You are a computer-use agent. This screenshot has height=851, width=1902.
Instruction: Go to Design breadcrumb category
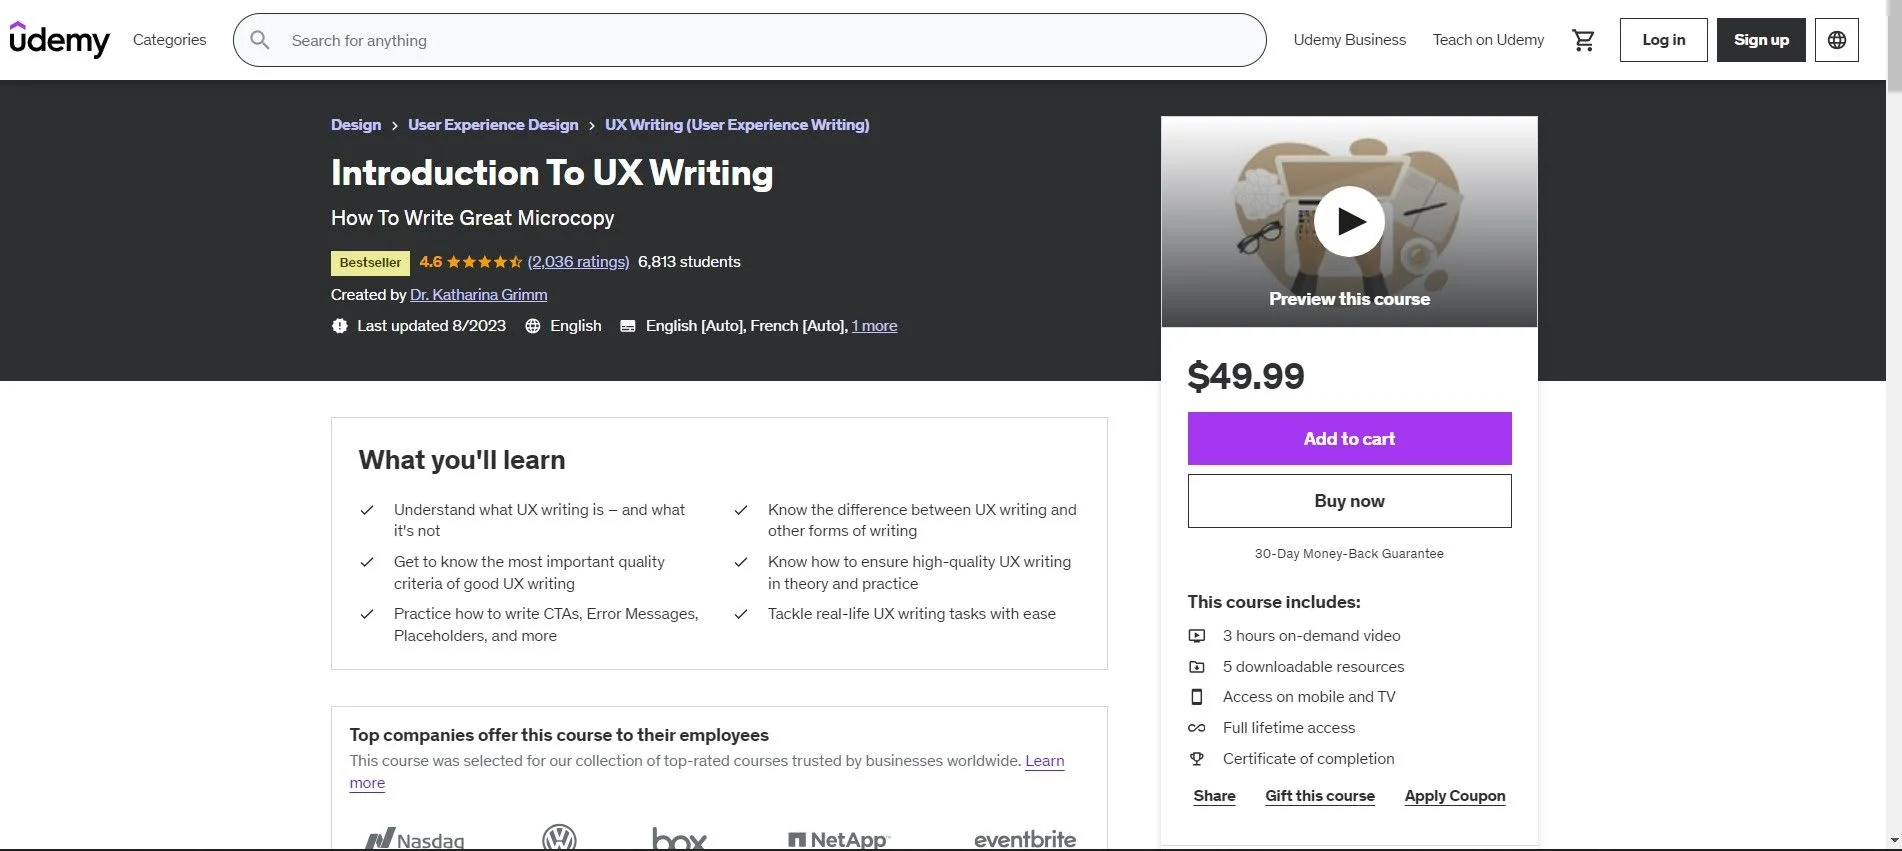click(x=356, y=125)
